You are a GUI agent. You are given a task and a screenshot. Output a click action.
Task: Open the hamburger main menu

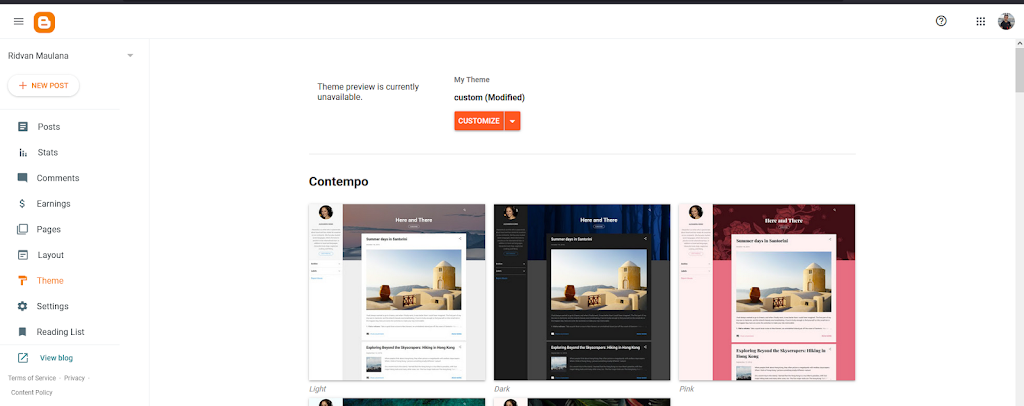(x=18, y=22)
